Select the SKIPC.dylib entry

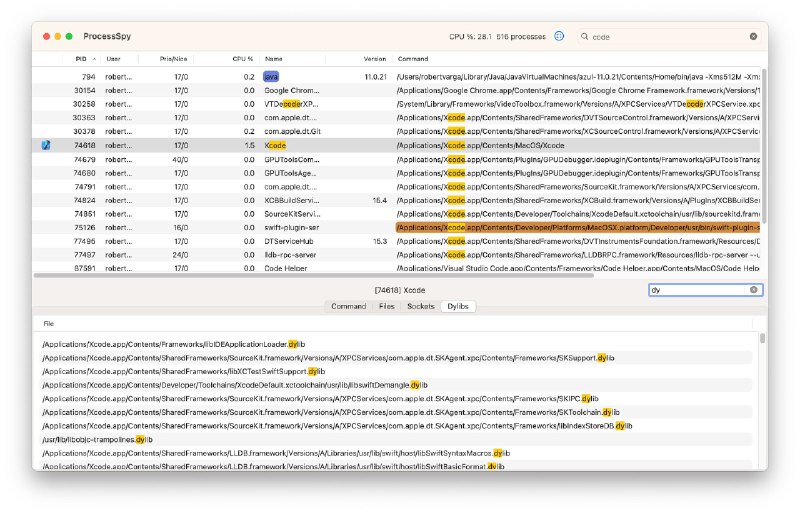(x=396, y=399)
